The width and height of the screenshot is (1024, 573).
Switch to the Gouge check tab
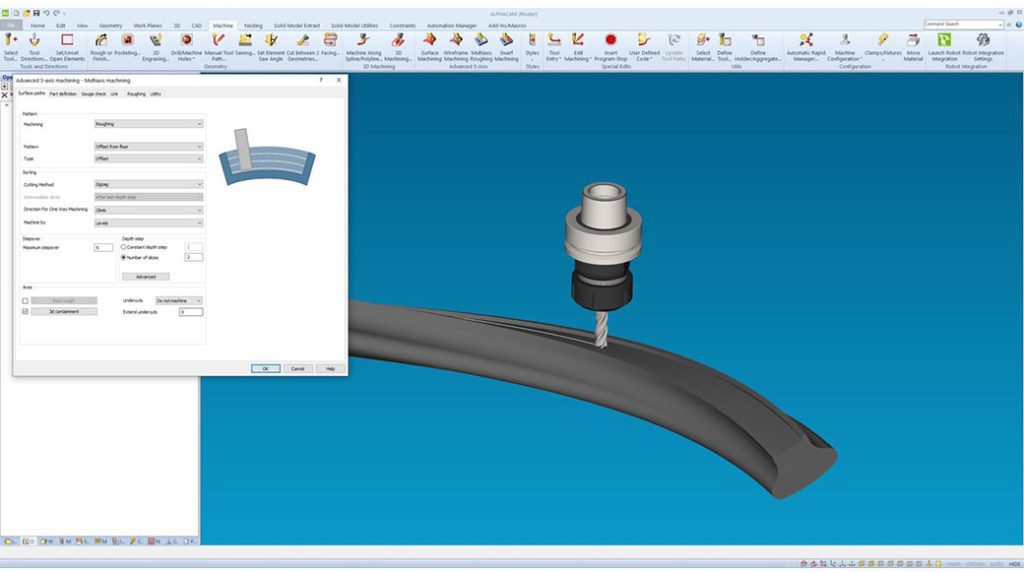click(x=93, y=94)
